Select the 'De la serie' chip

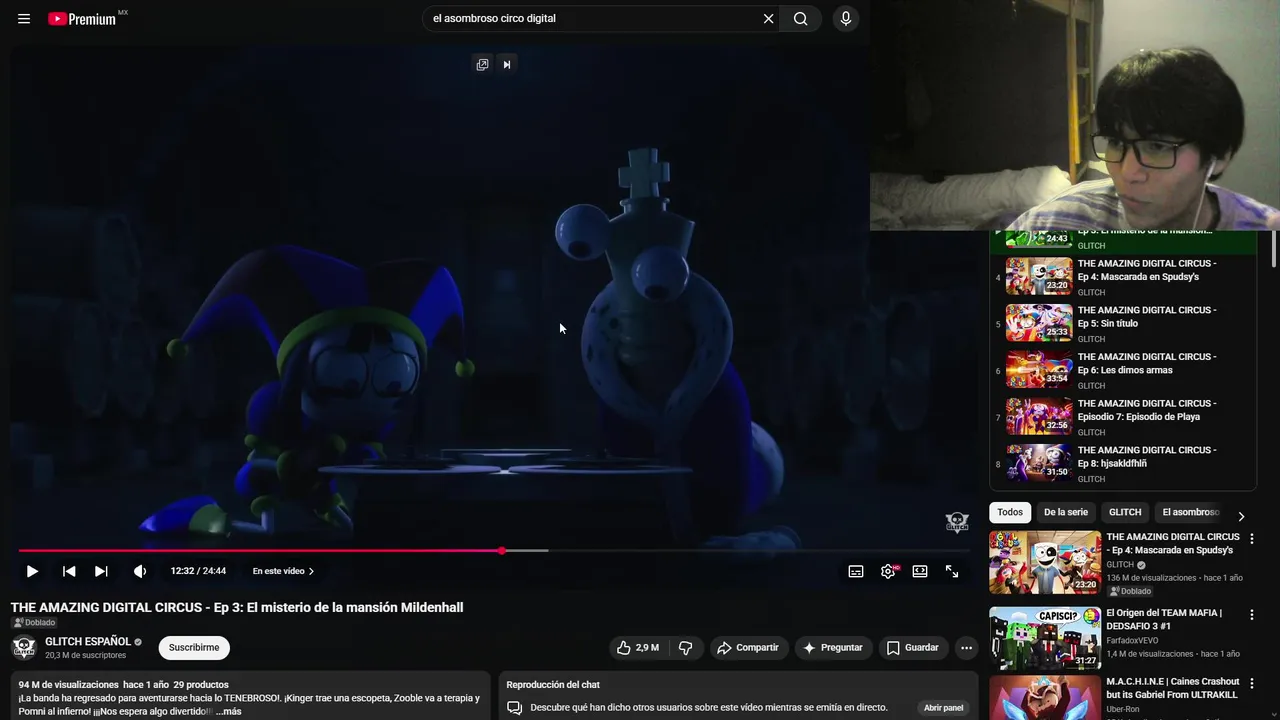(x=1066, y=512)
